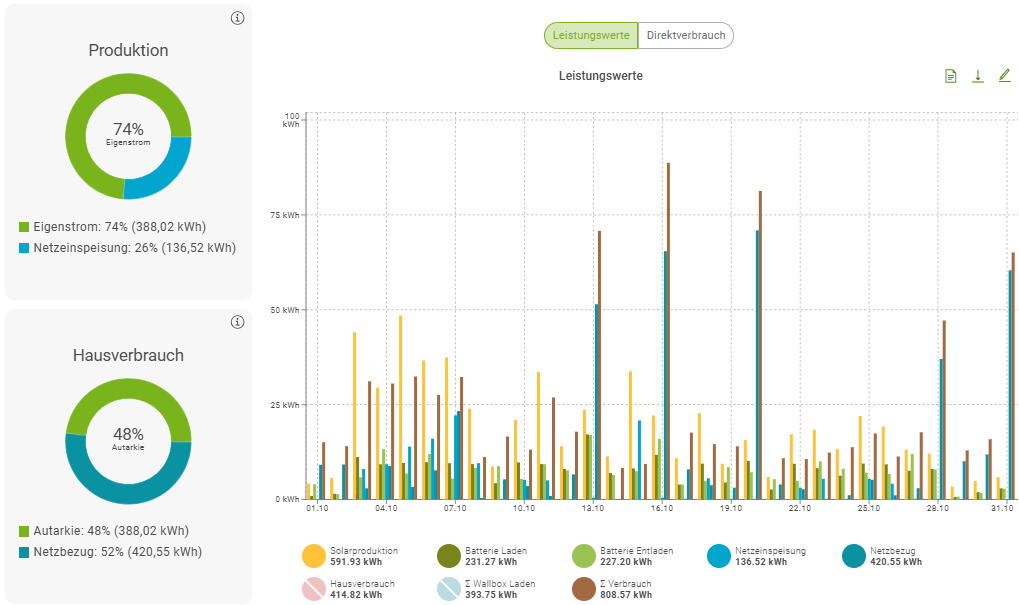Open the Produktion panel info icon

[x=237, y=18]
